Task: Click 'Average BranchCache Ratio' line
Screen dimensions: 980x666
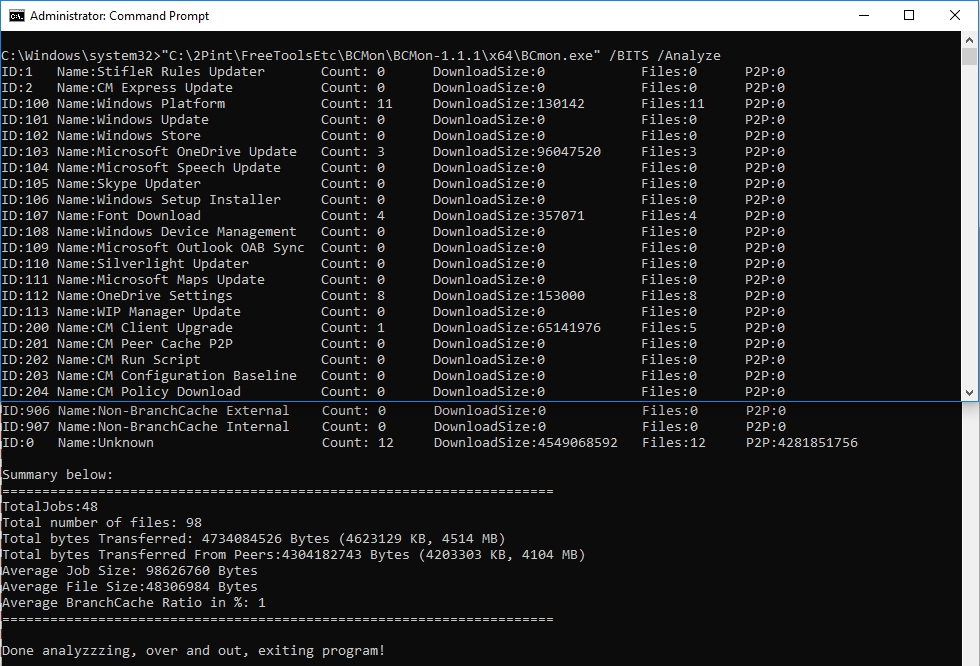Action: coord(133,603)
